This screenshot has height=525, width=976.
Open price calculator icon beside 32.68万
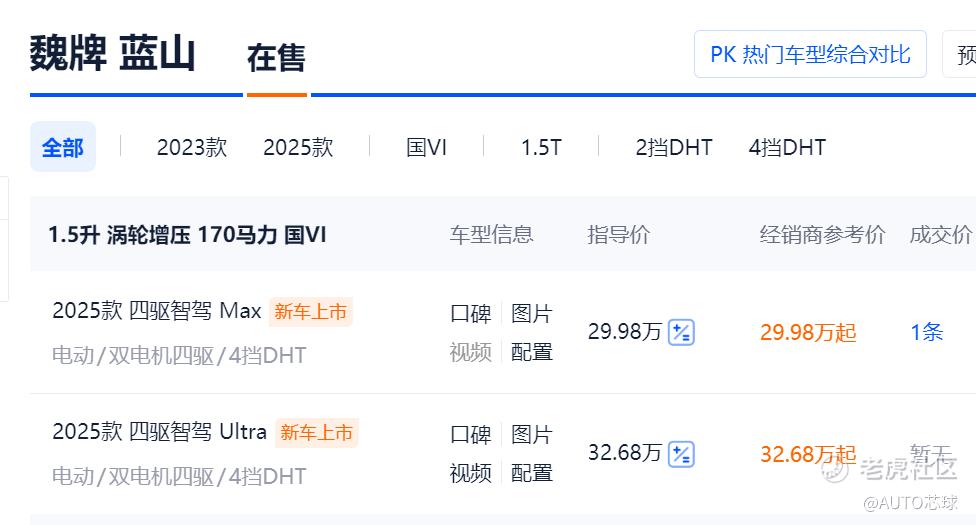tap(681, 453)
